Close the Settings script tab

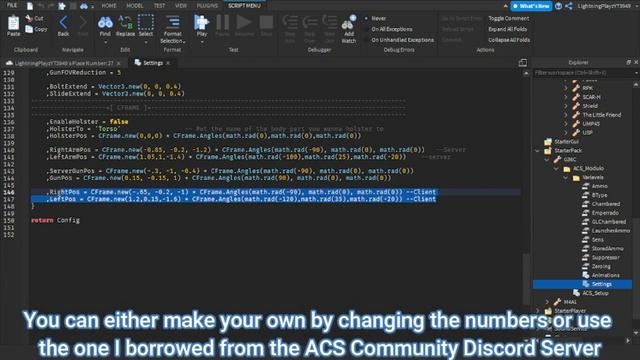point(168,63)
